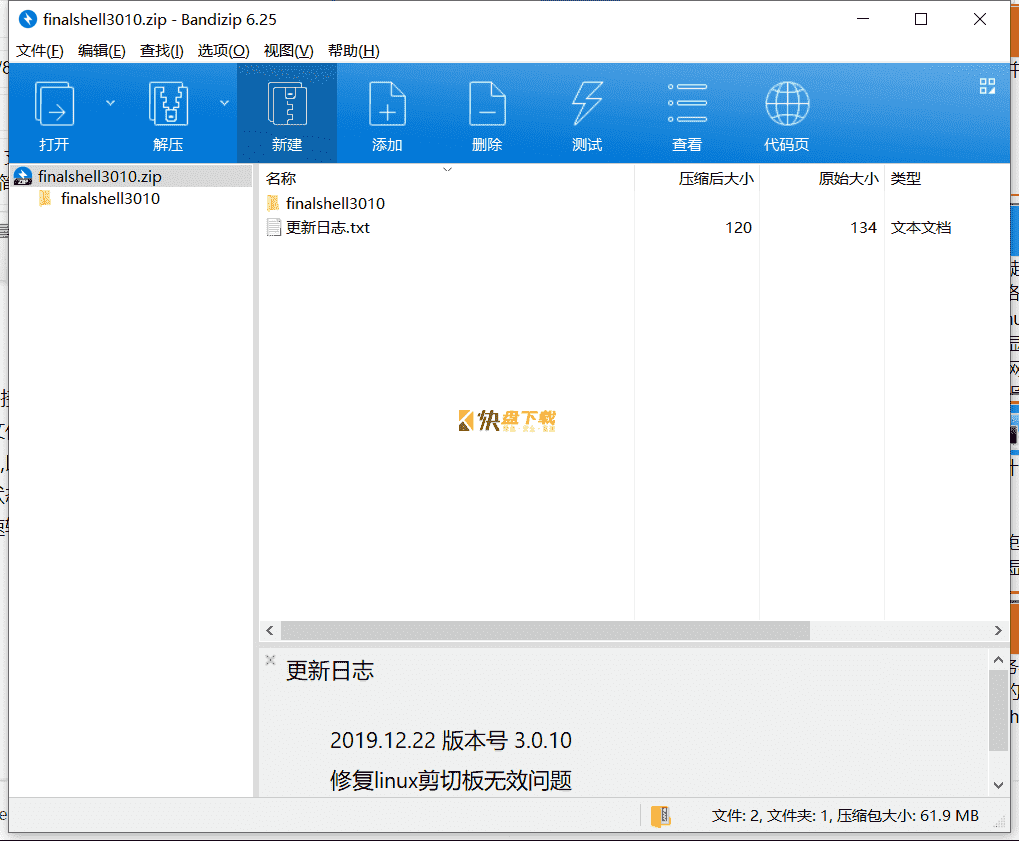This screenshot has height=841, width=1019.
Task: Click the Open (打开) toolbar icon
Action: tap(54, 103)
